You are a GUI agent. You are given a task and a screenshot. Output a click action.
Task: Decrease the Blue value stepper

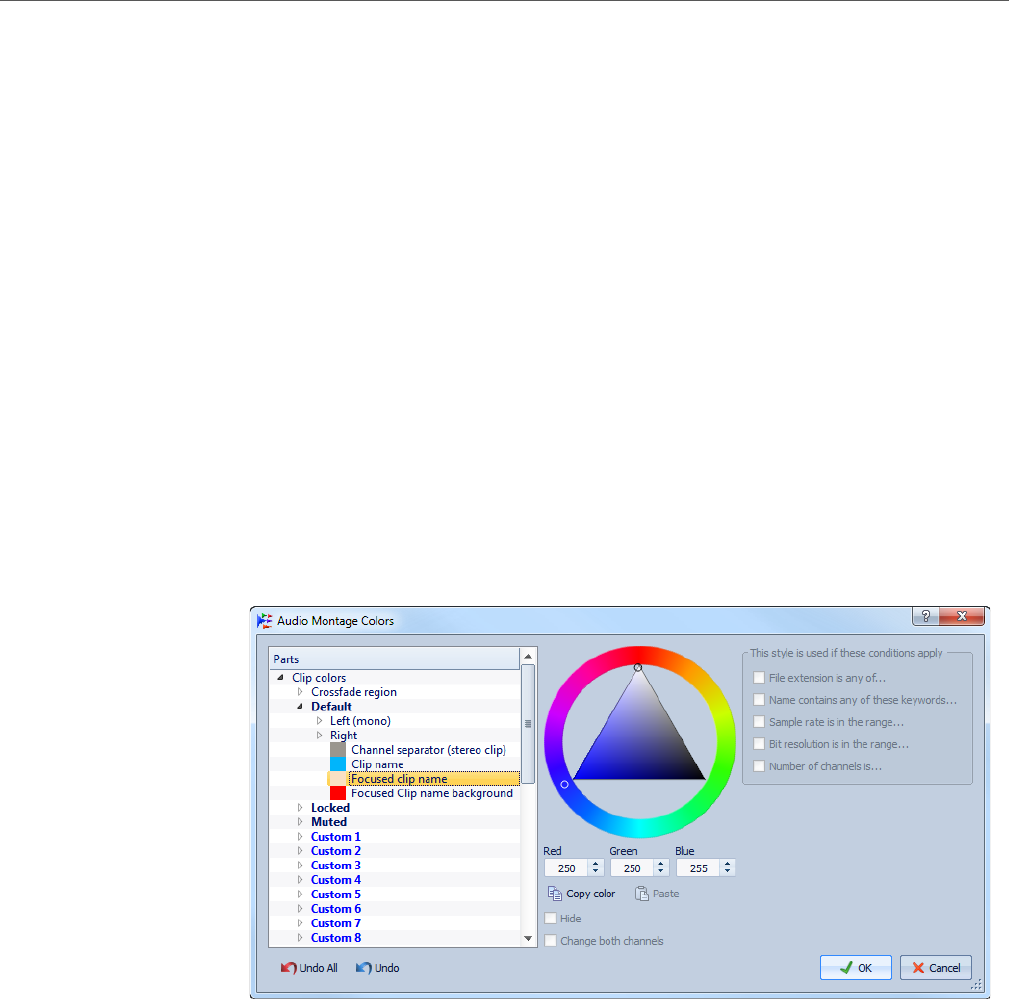[x=727, y=872]
